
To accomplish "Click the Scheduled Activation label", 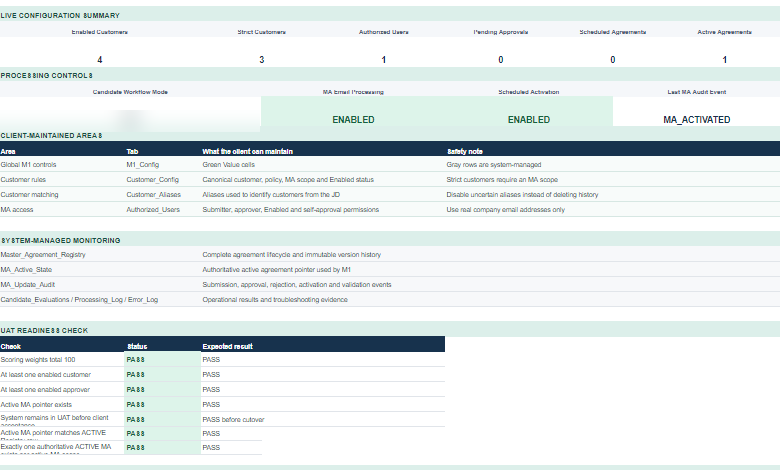I will coord(529,92).
